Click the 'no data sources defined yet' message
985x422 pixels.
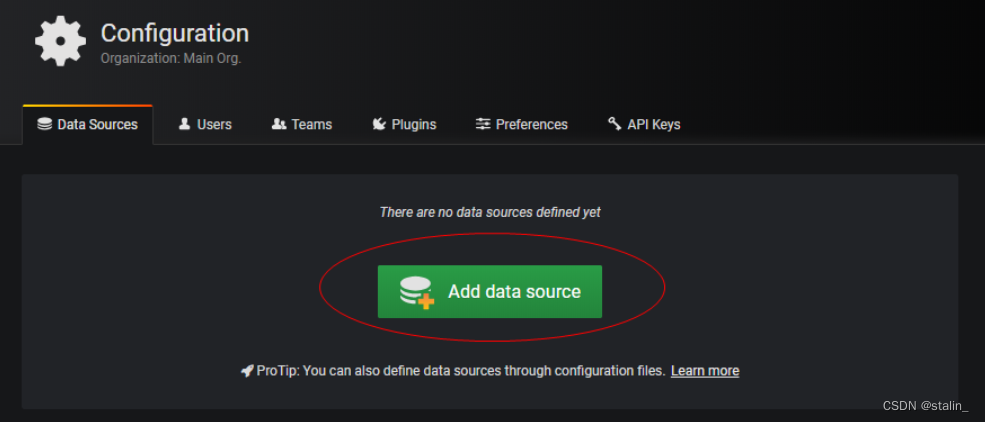click(x=490, y=212)
